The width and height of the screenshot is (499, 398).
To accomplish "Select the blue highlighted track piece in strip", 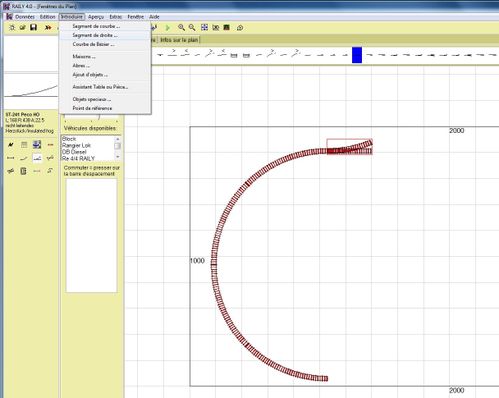I will click(x=357, y=55).
